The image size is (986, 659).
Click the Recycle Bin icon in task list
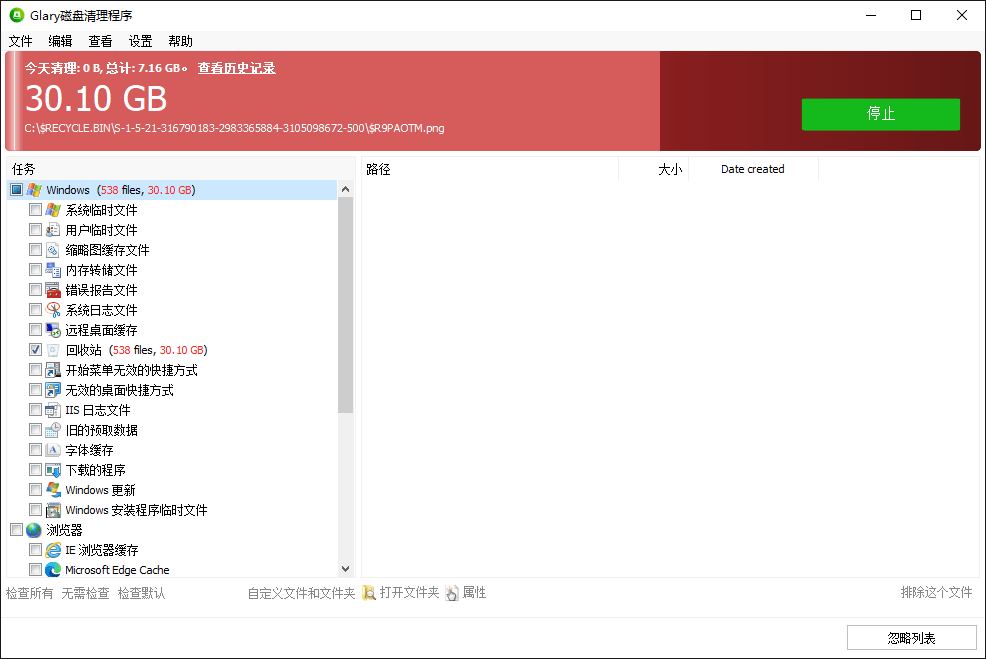click(x=53, y=350)
